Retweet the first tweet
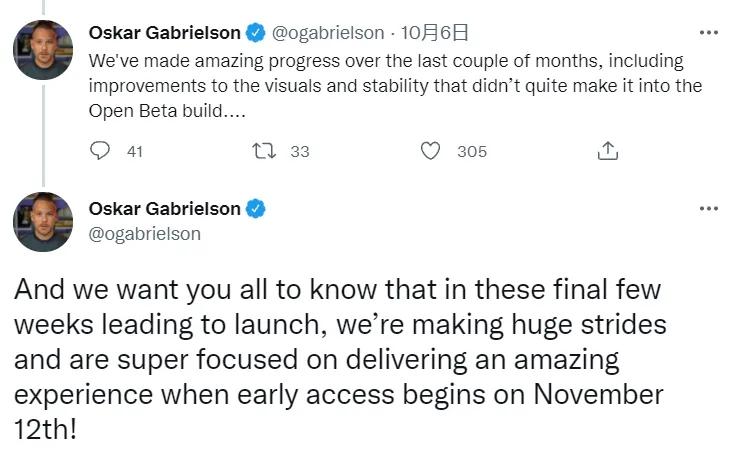 tap(265, 151)
